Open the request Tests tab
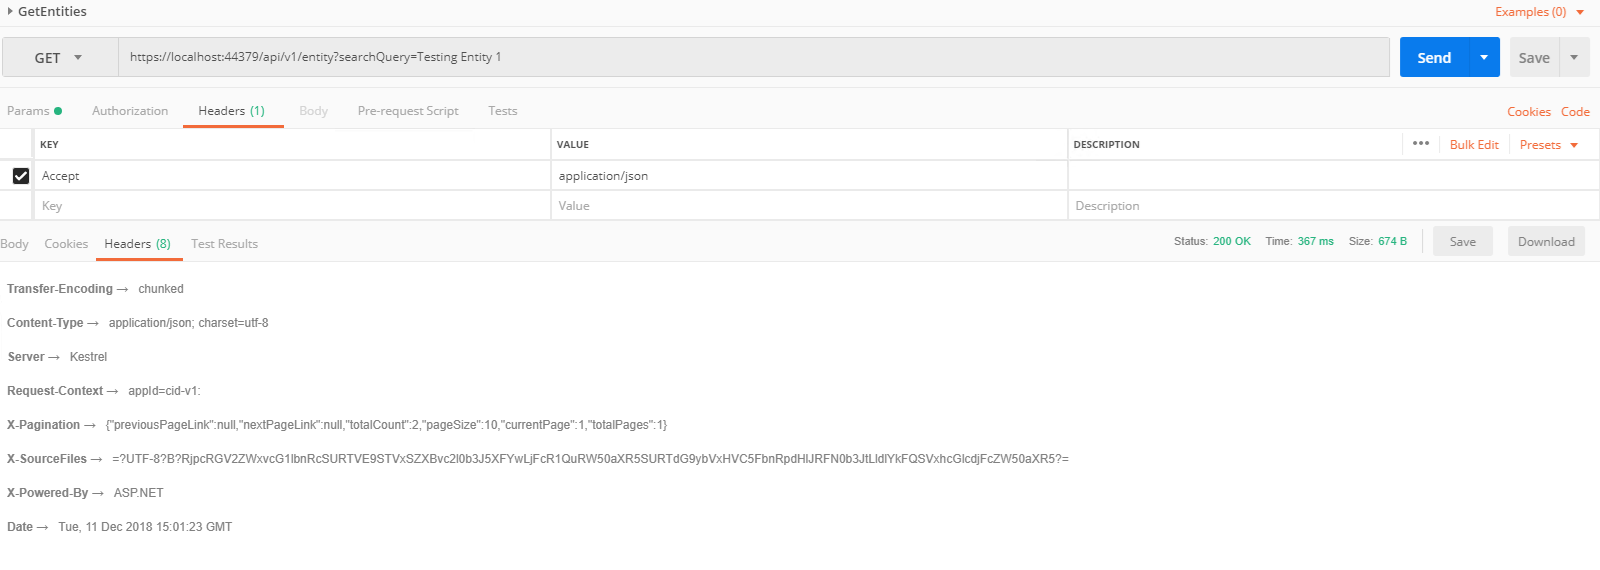The image size is (1600, 570). 503,111
